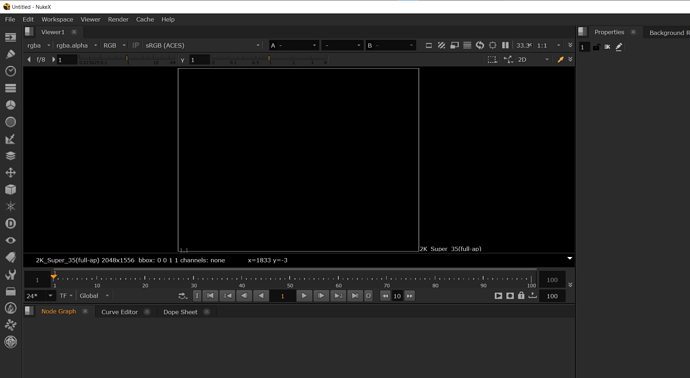Open the Other nodes menu icon
This screenshot has width=690, height=378.
tap(11, 291)
